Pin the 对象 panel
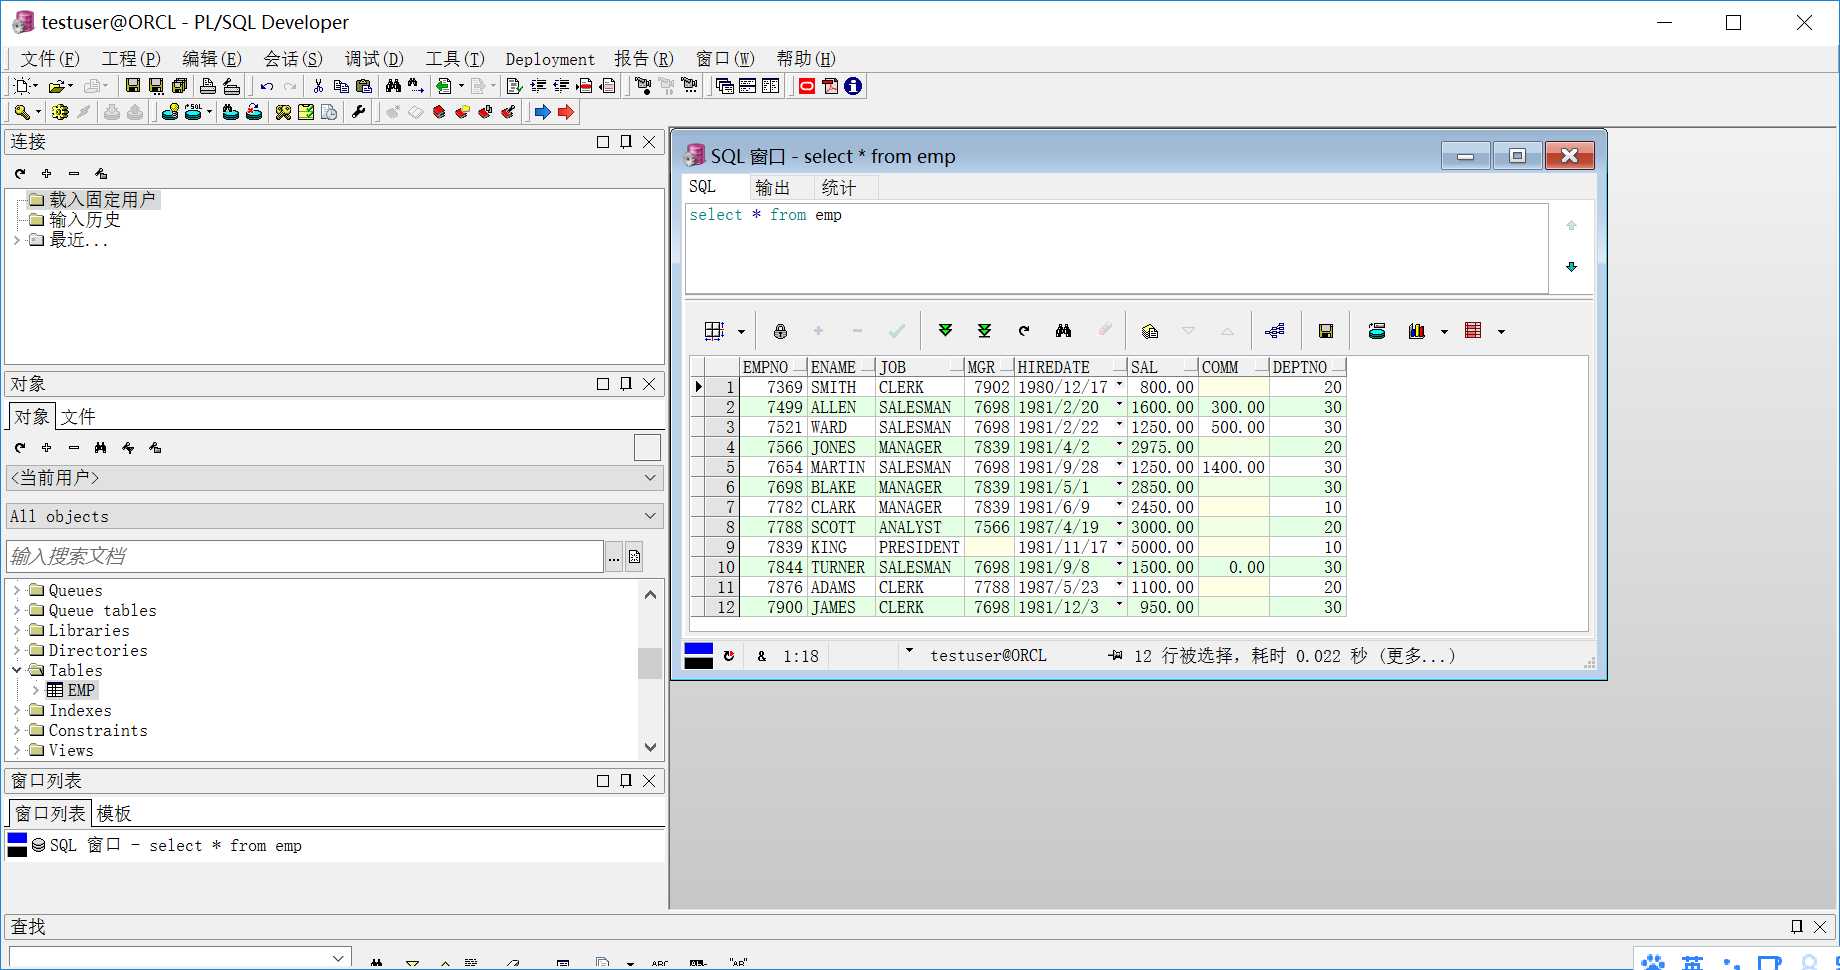 click(x=626, y=384)
